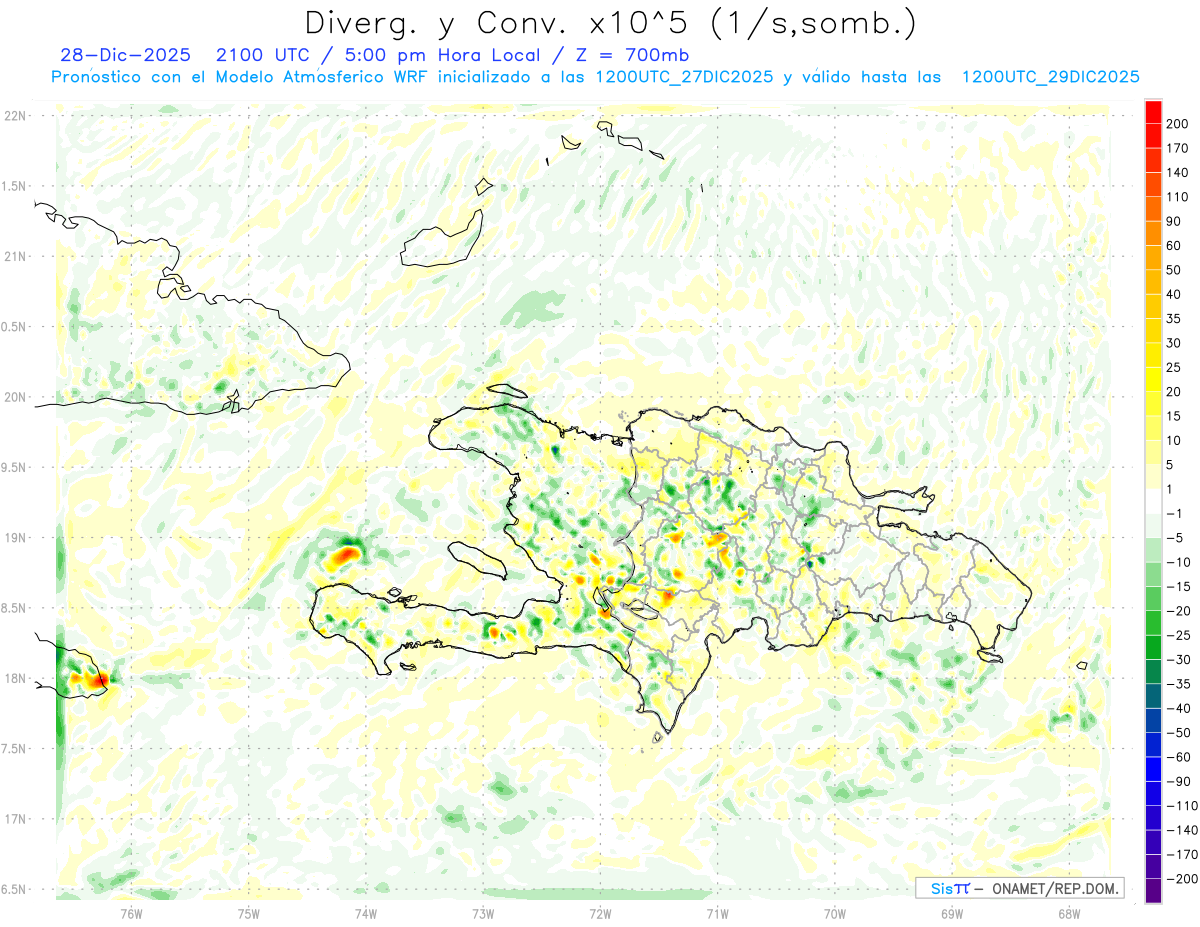
Task: Click the "-40" value on the color scale
Action: [1177, 708]
